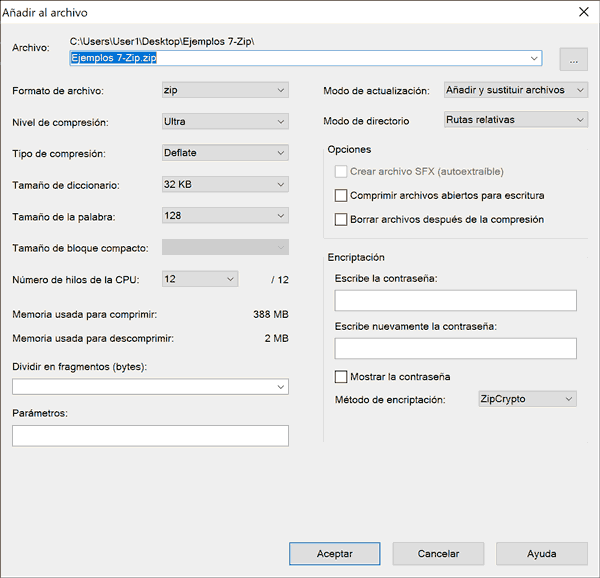Click the 2 MB decompression memory value
Image resolution: width=600 pixels, height=578 pixels.
pos(276,339)
